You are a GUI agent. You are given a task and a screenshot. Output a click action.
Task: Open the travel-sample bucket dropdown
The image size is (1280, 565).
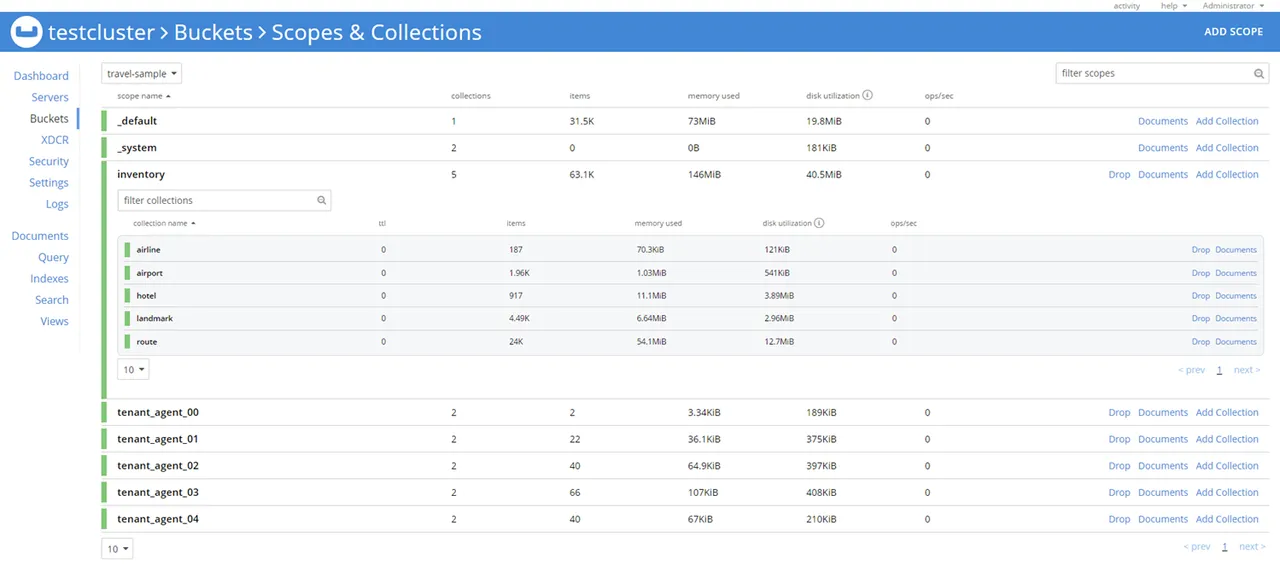click(x=142, y=74)
